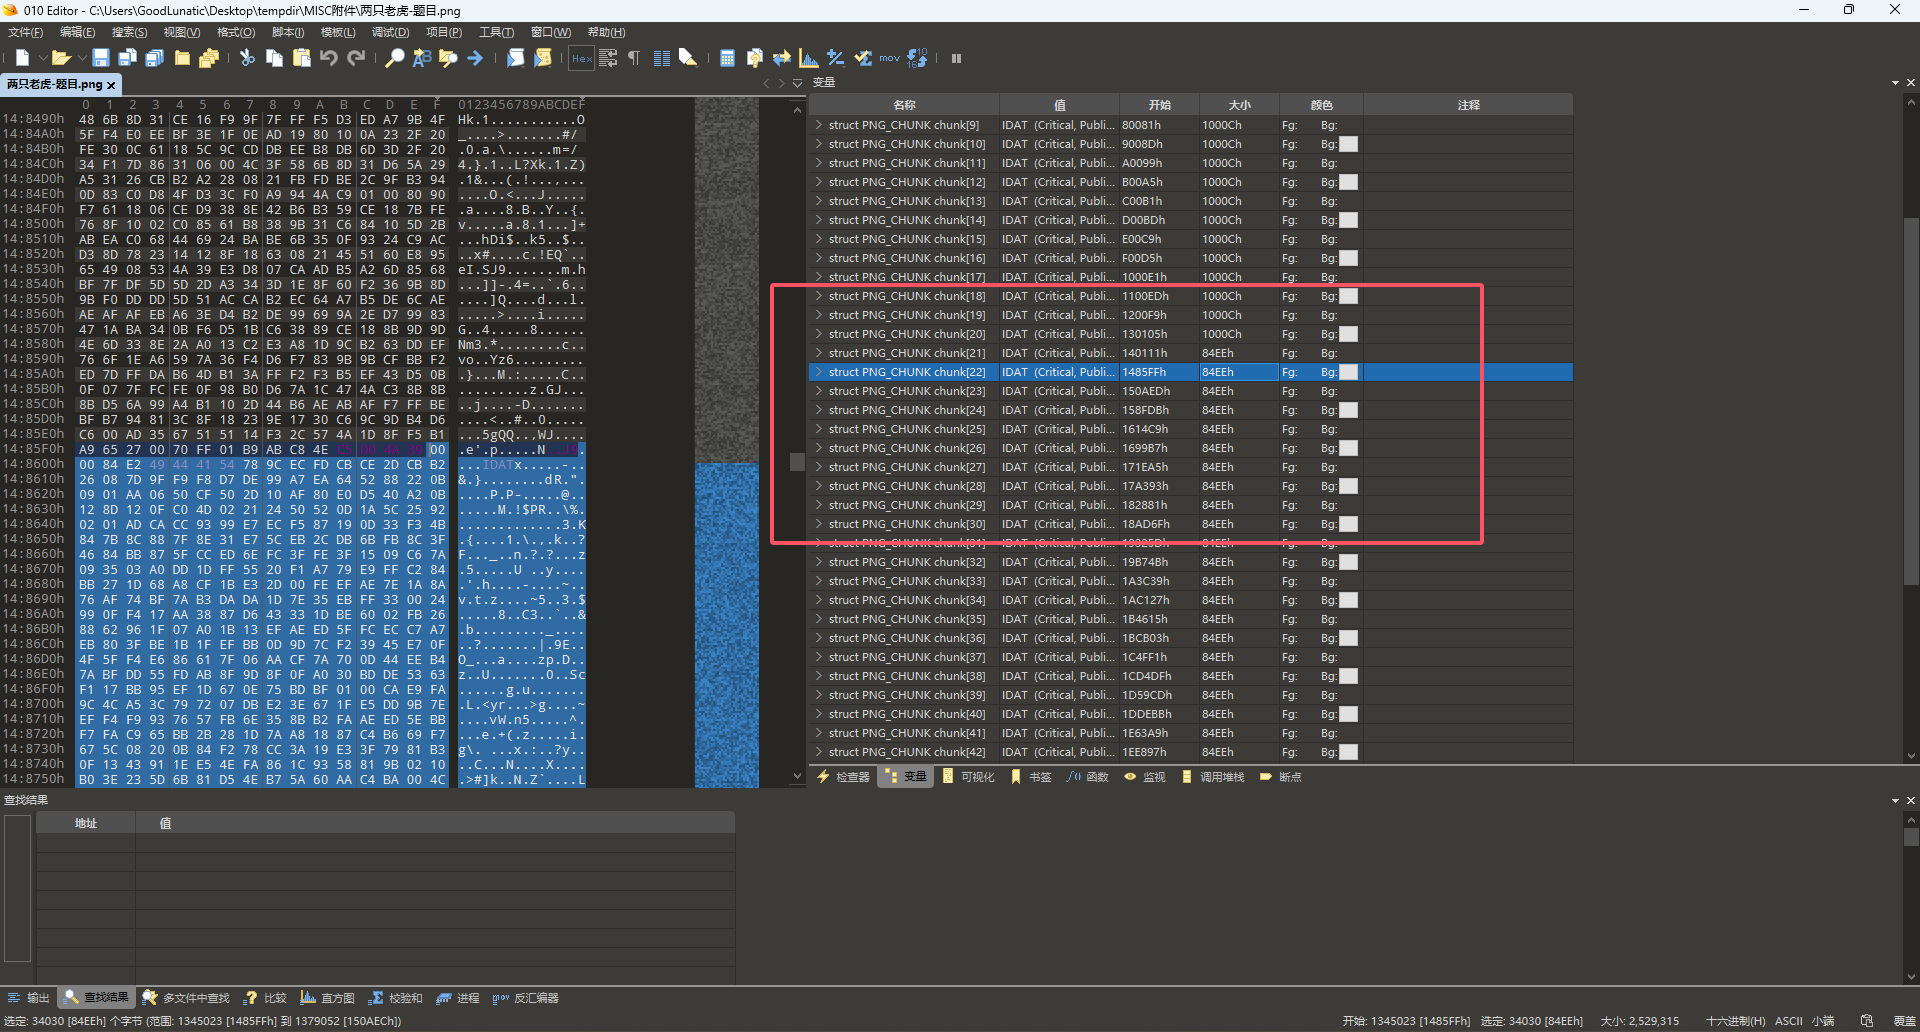
Task: Click the 地址 column header in find results
Action: click(86, 823)
